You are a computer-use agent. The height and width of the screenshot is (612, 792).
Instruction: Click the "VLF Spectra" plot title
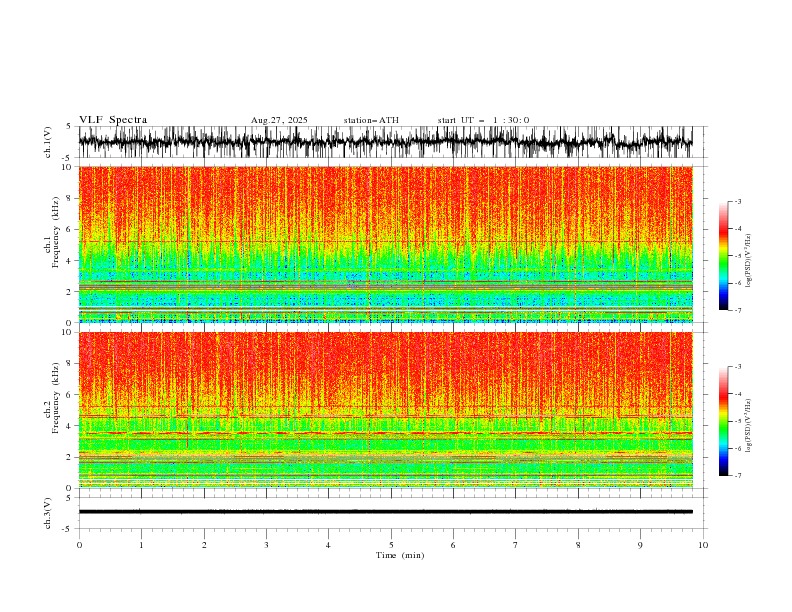pyautogui.click(x=113, y=120)
